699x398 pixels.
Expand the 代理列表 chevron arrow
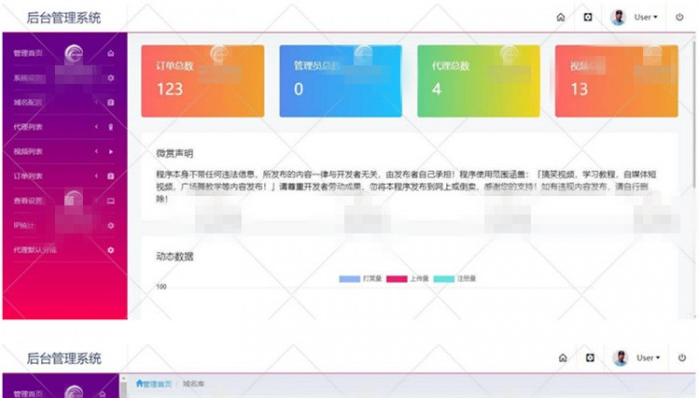click(x=96, y=127)
